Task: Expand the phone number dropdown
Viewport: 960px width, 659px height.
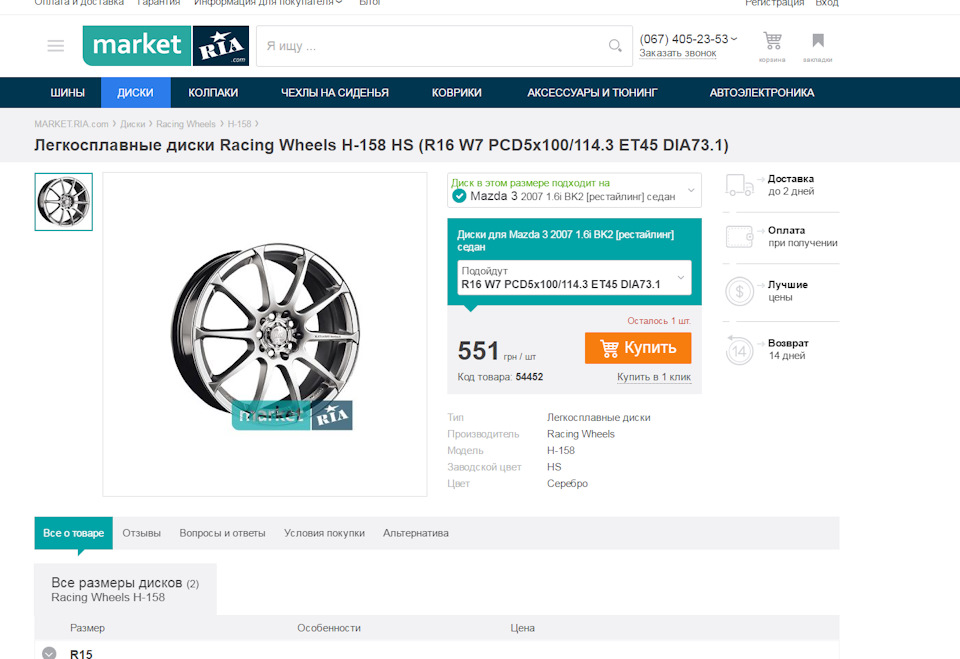Action: click(734, 39)
